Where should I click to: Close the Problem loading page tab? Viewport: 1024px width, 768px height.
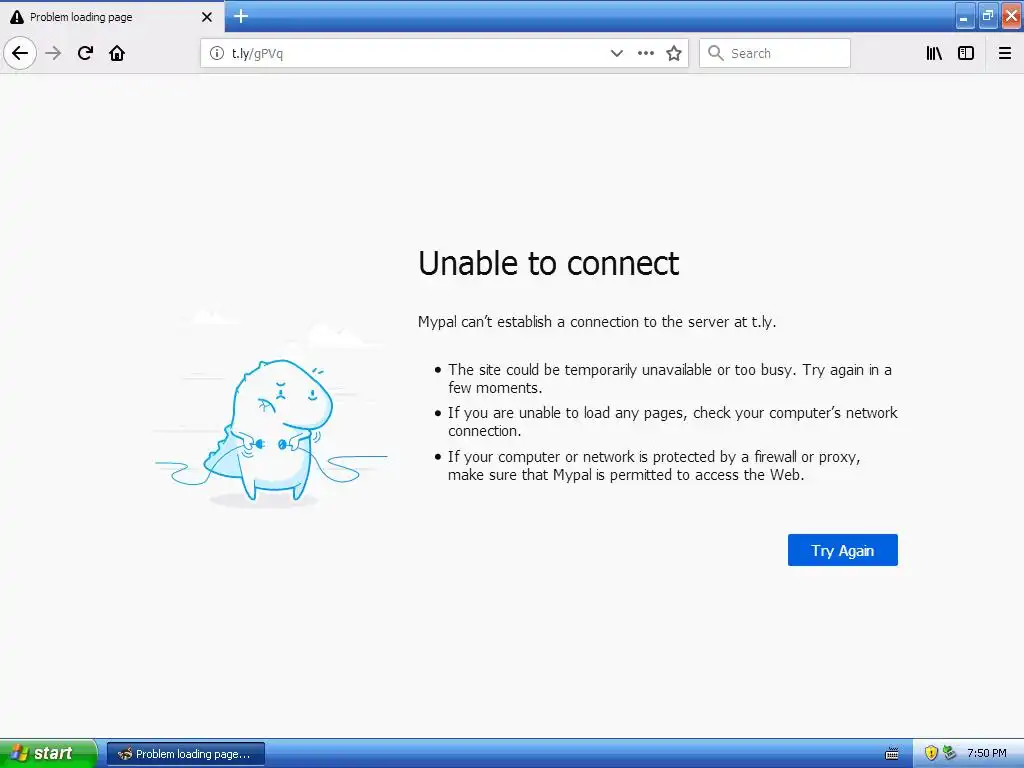[206, 17]
